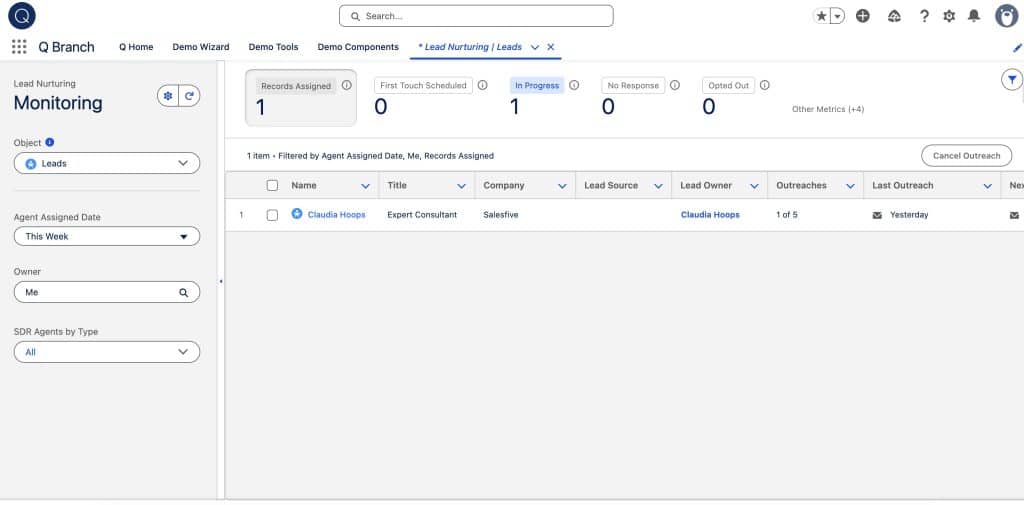Click the Favorites star icon
This screenshot has height=505, width=1024.
(x=821, y=16)
